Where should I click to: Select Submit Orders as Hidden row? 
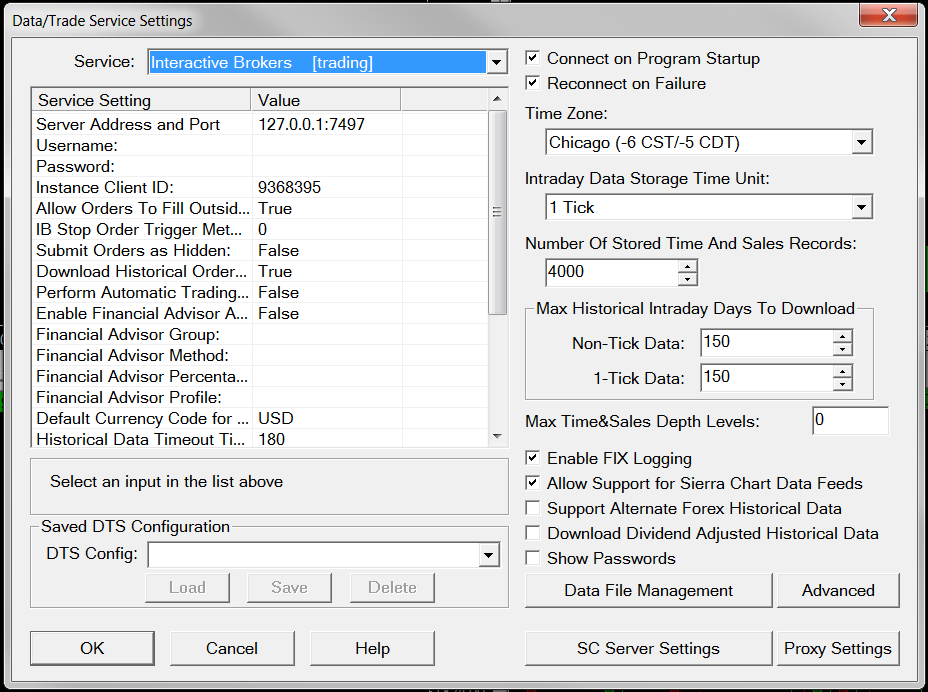point(260,250)
